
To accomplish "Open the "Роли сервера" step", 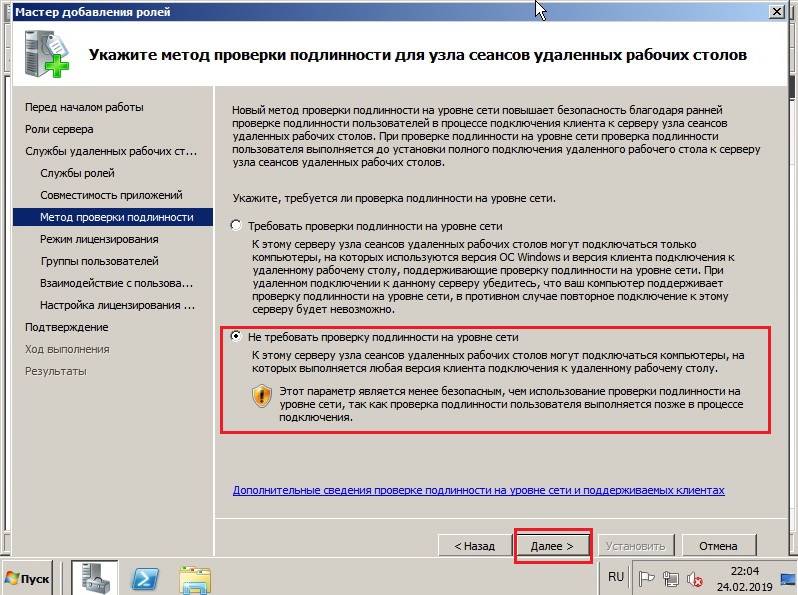I will coord(59,129).
